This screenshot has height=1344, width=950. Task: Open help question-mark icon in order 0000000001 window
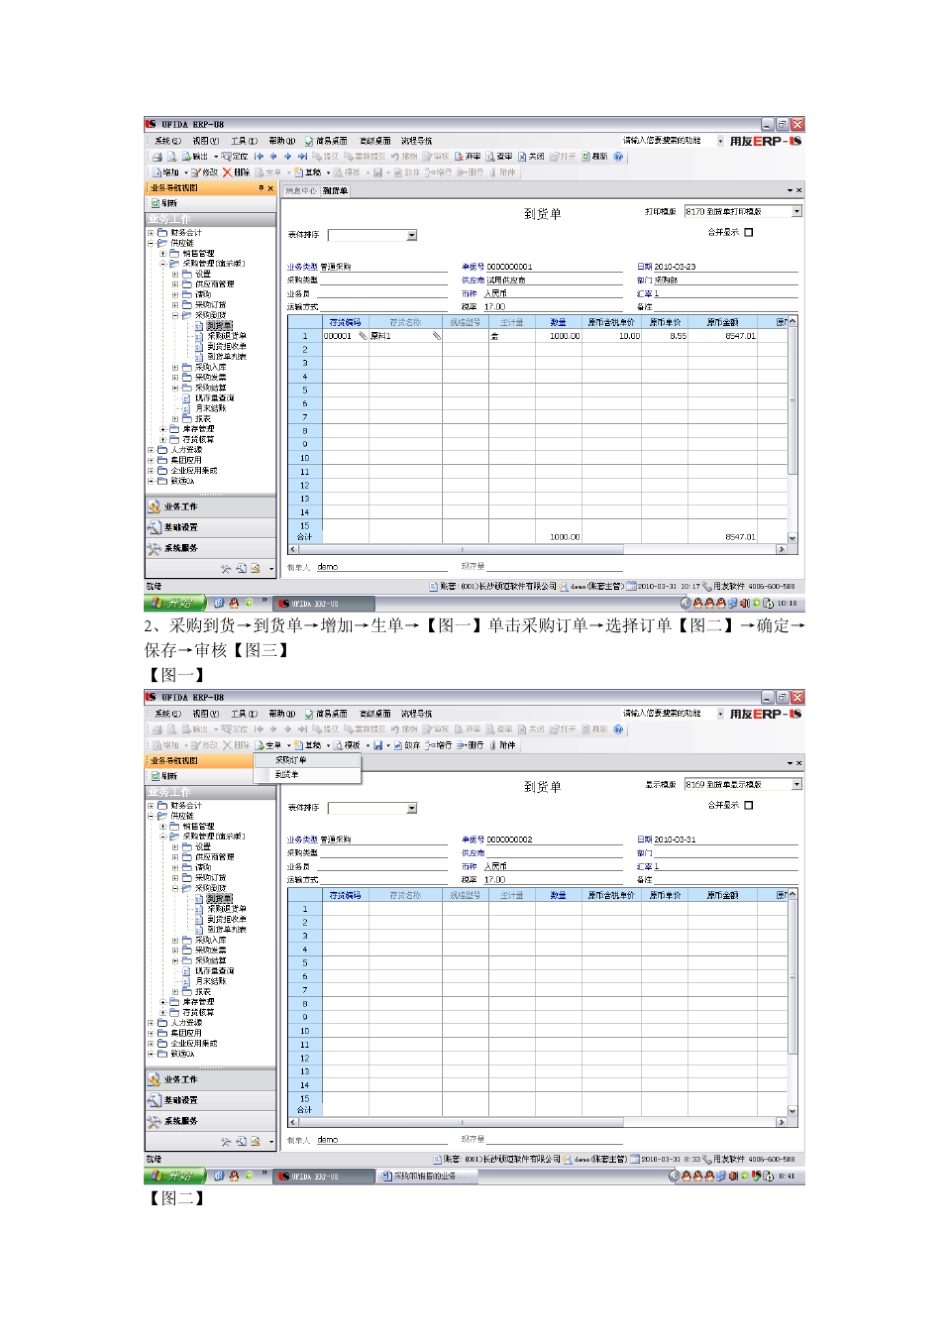click(x=618, y=157)
